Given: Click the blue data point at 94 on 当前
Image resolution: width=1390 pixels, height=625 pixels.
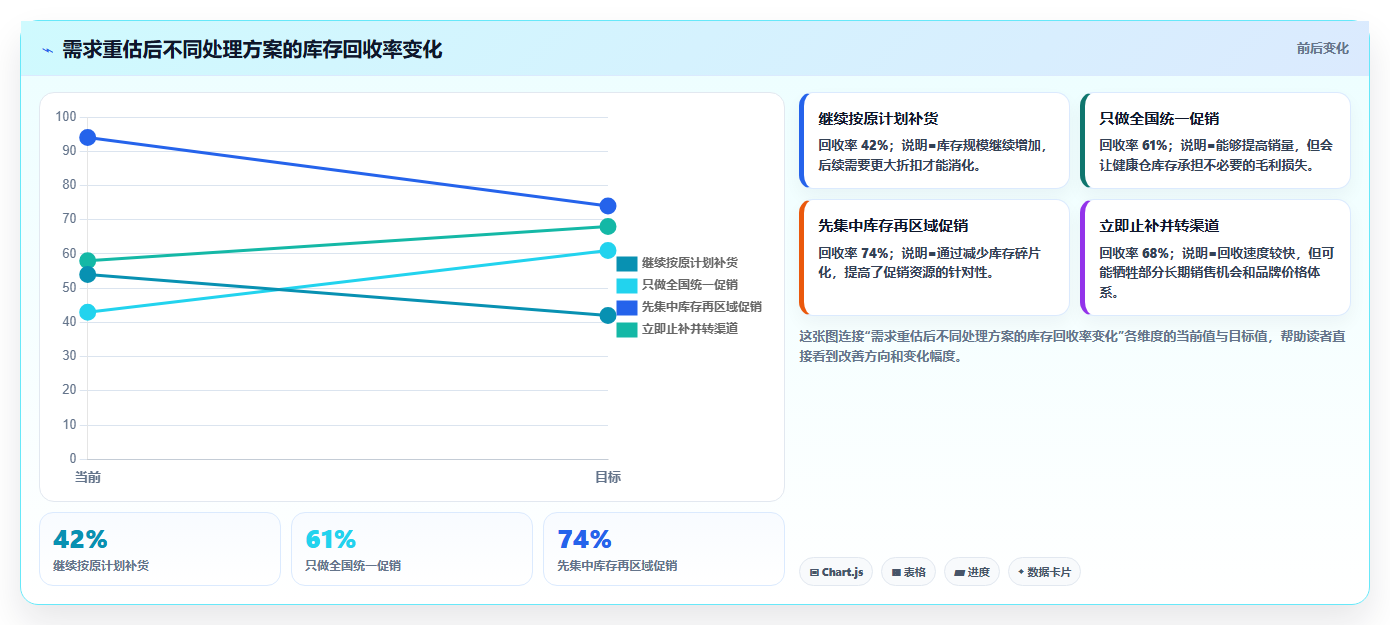Looking at the screenshot, I should [88, 137].
